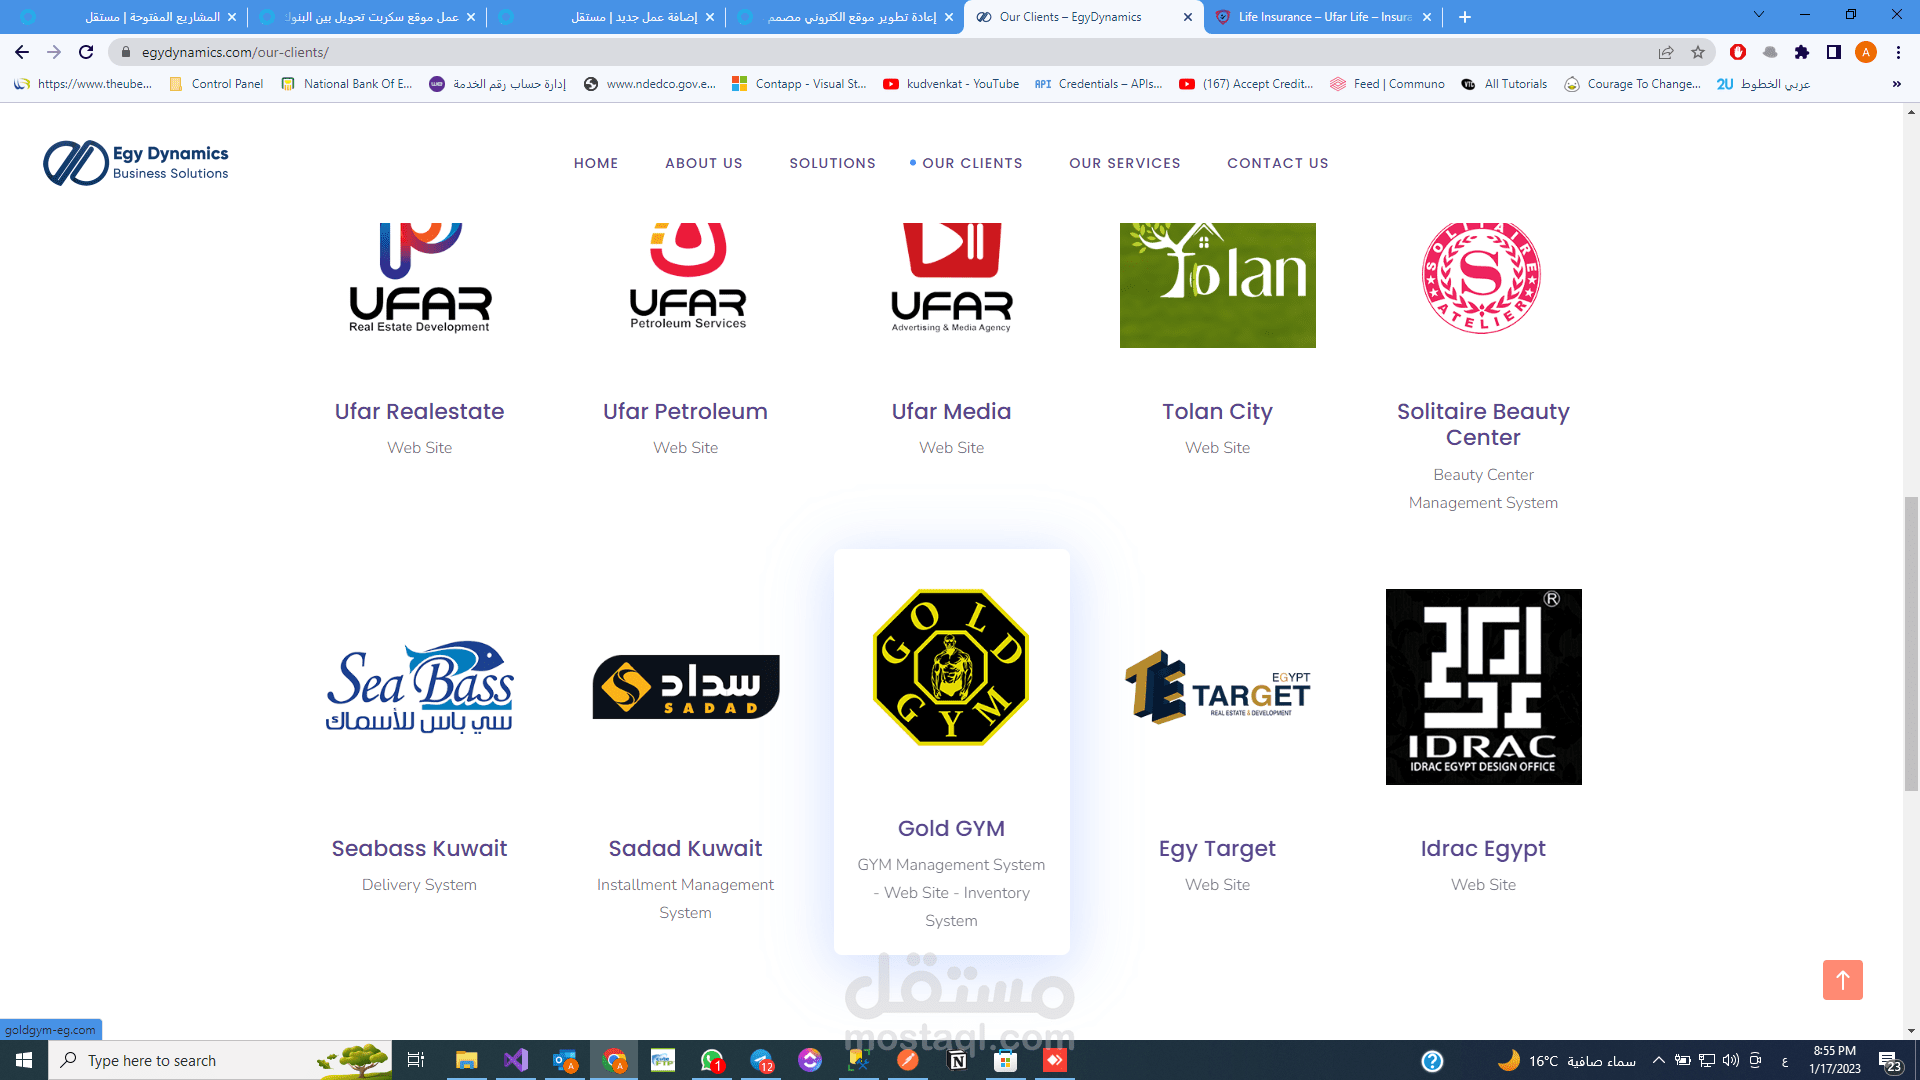Click the scroll-to-top arrow button
Viewport: 1920px width, 1080px height.
click(x=1842, y=980)
